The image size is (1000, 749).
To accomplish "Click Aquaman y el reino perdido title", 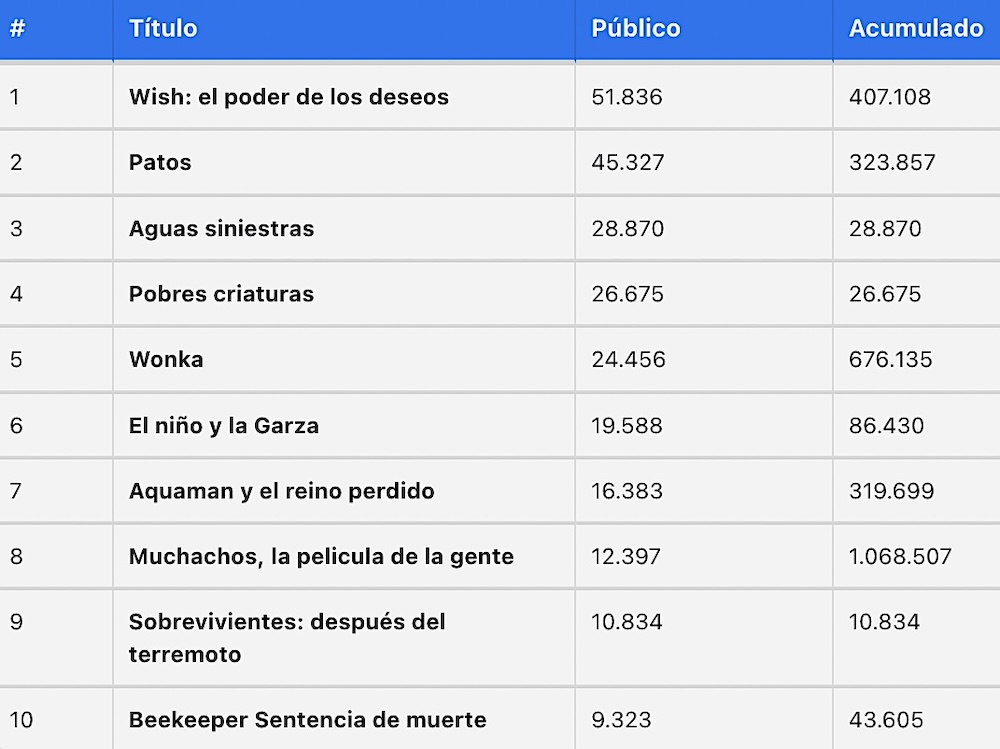I will tap(282, 491).
